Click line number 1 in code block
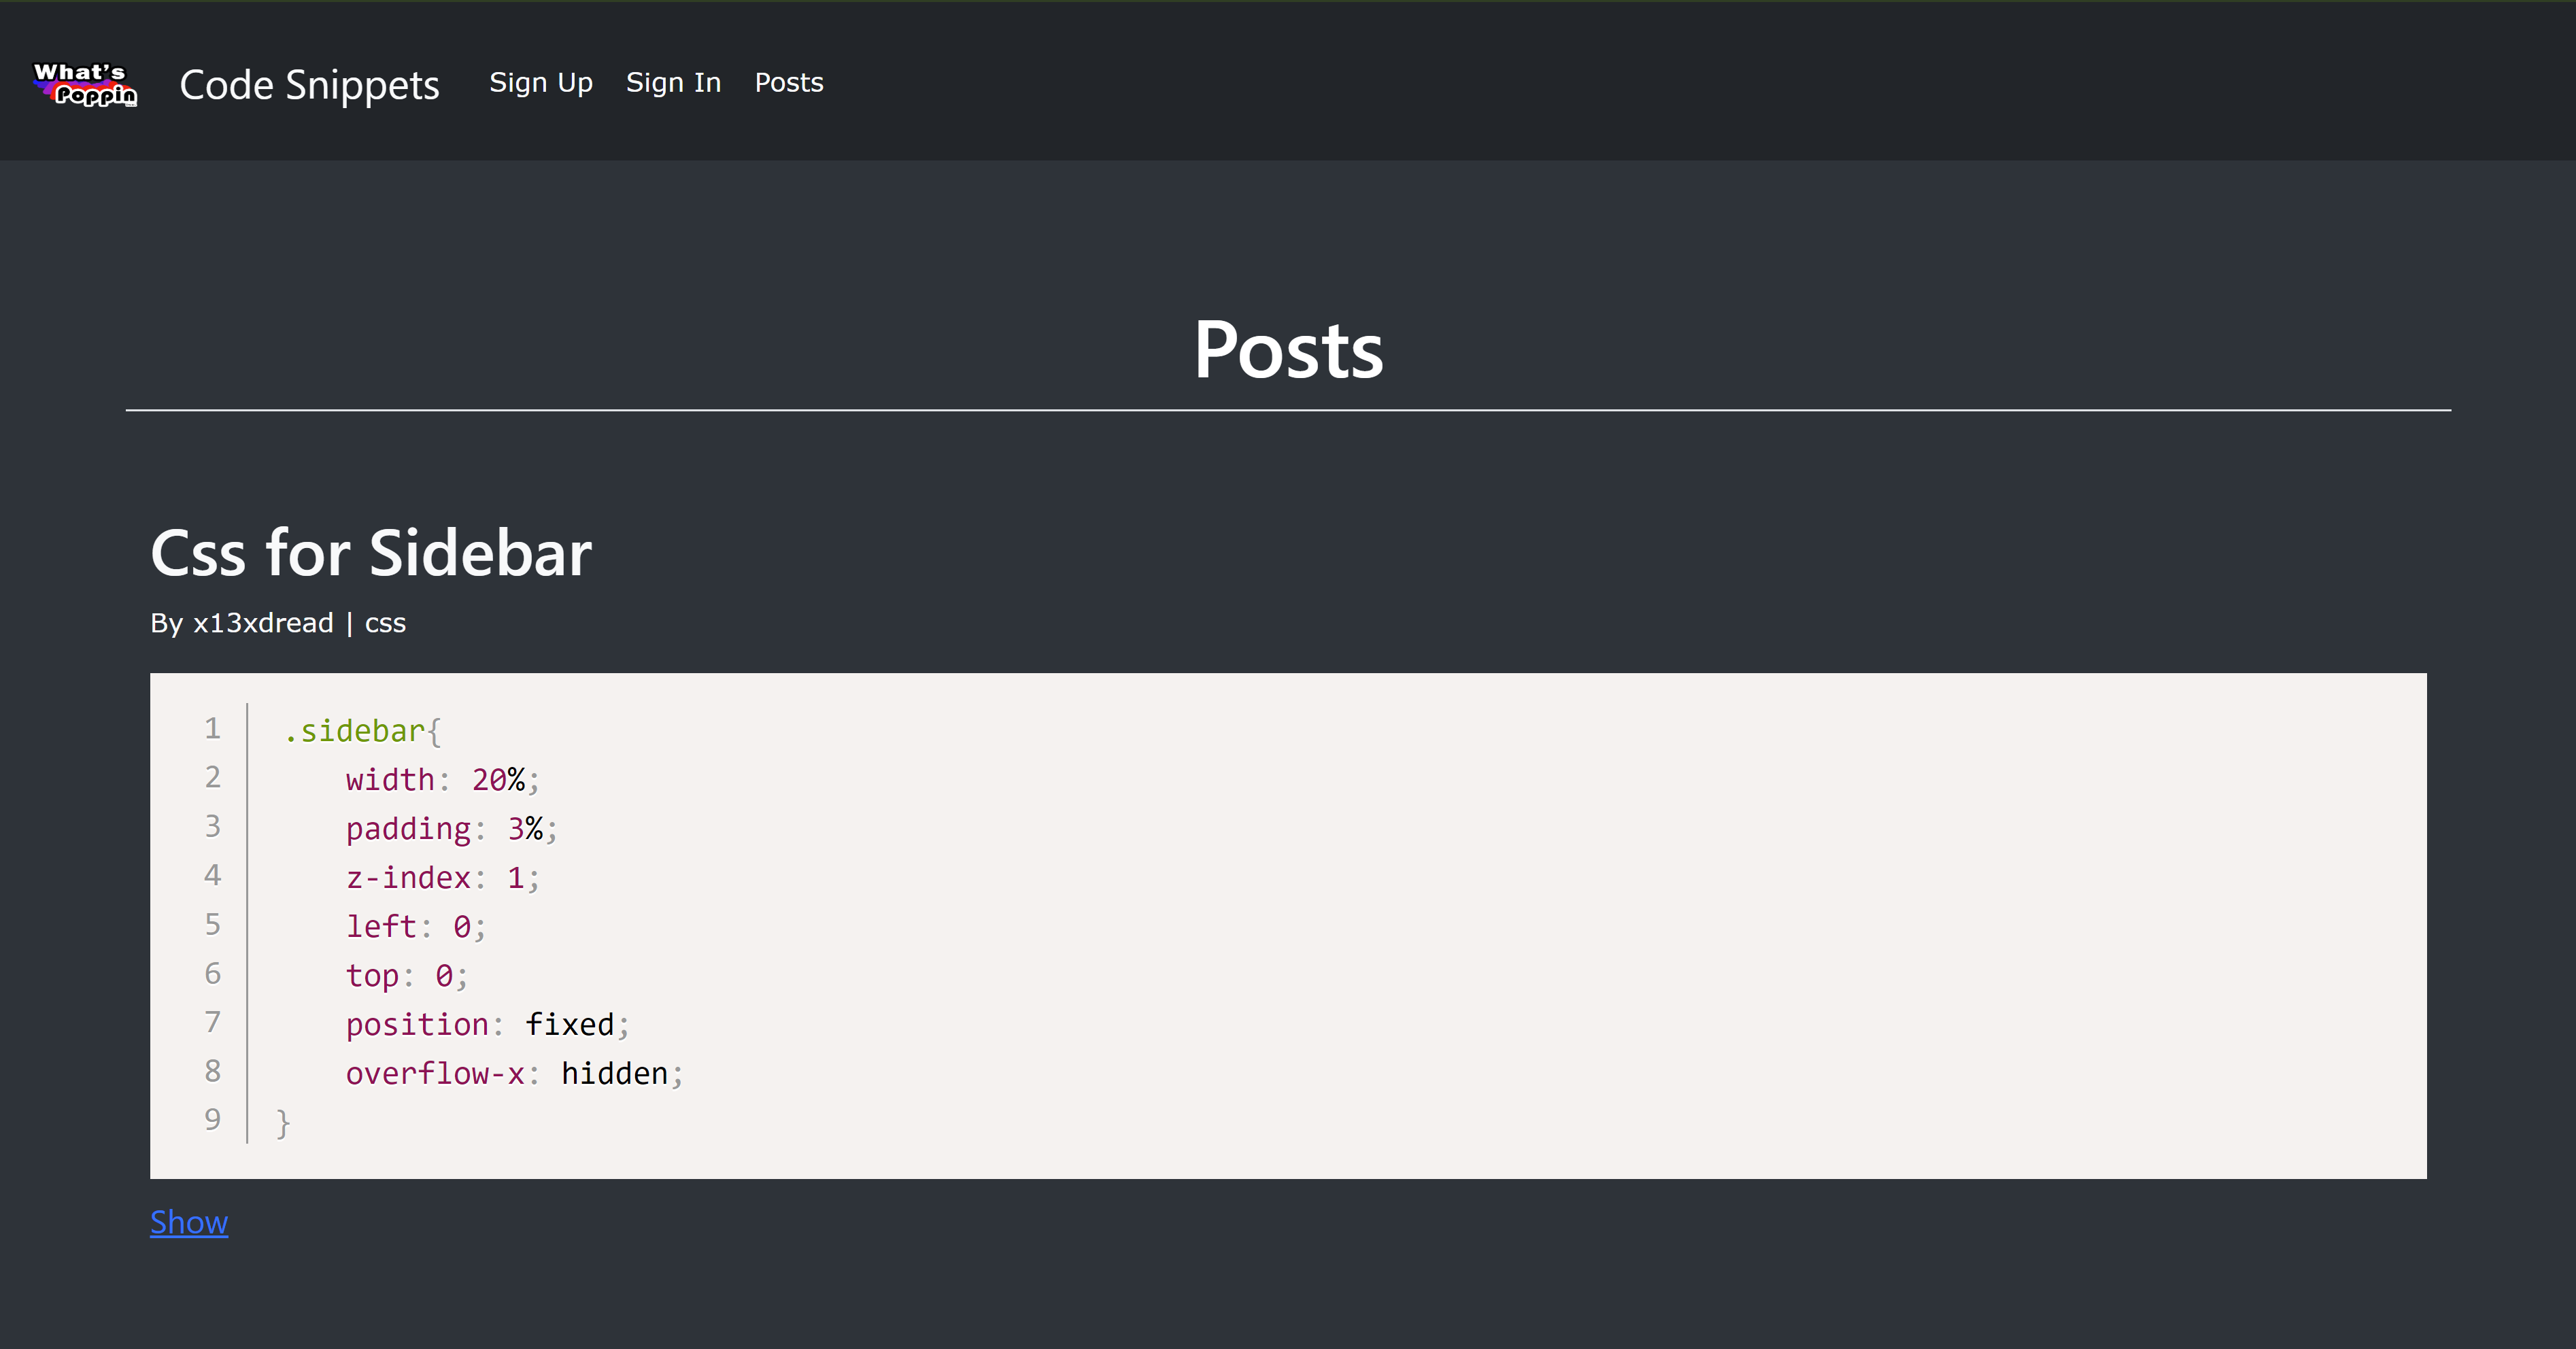Viewport: 2576px width, 1349px height. pyautogui.click(x=212, y=728)
